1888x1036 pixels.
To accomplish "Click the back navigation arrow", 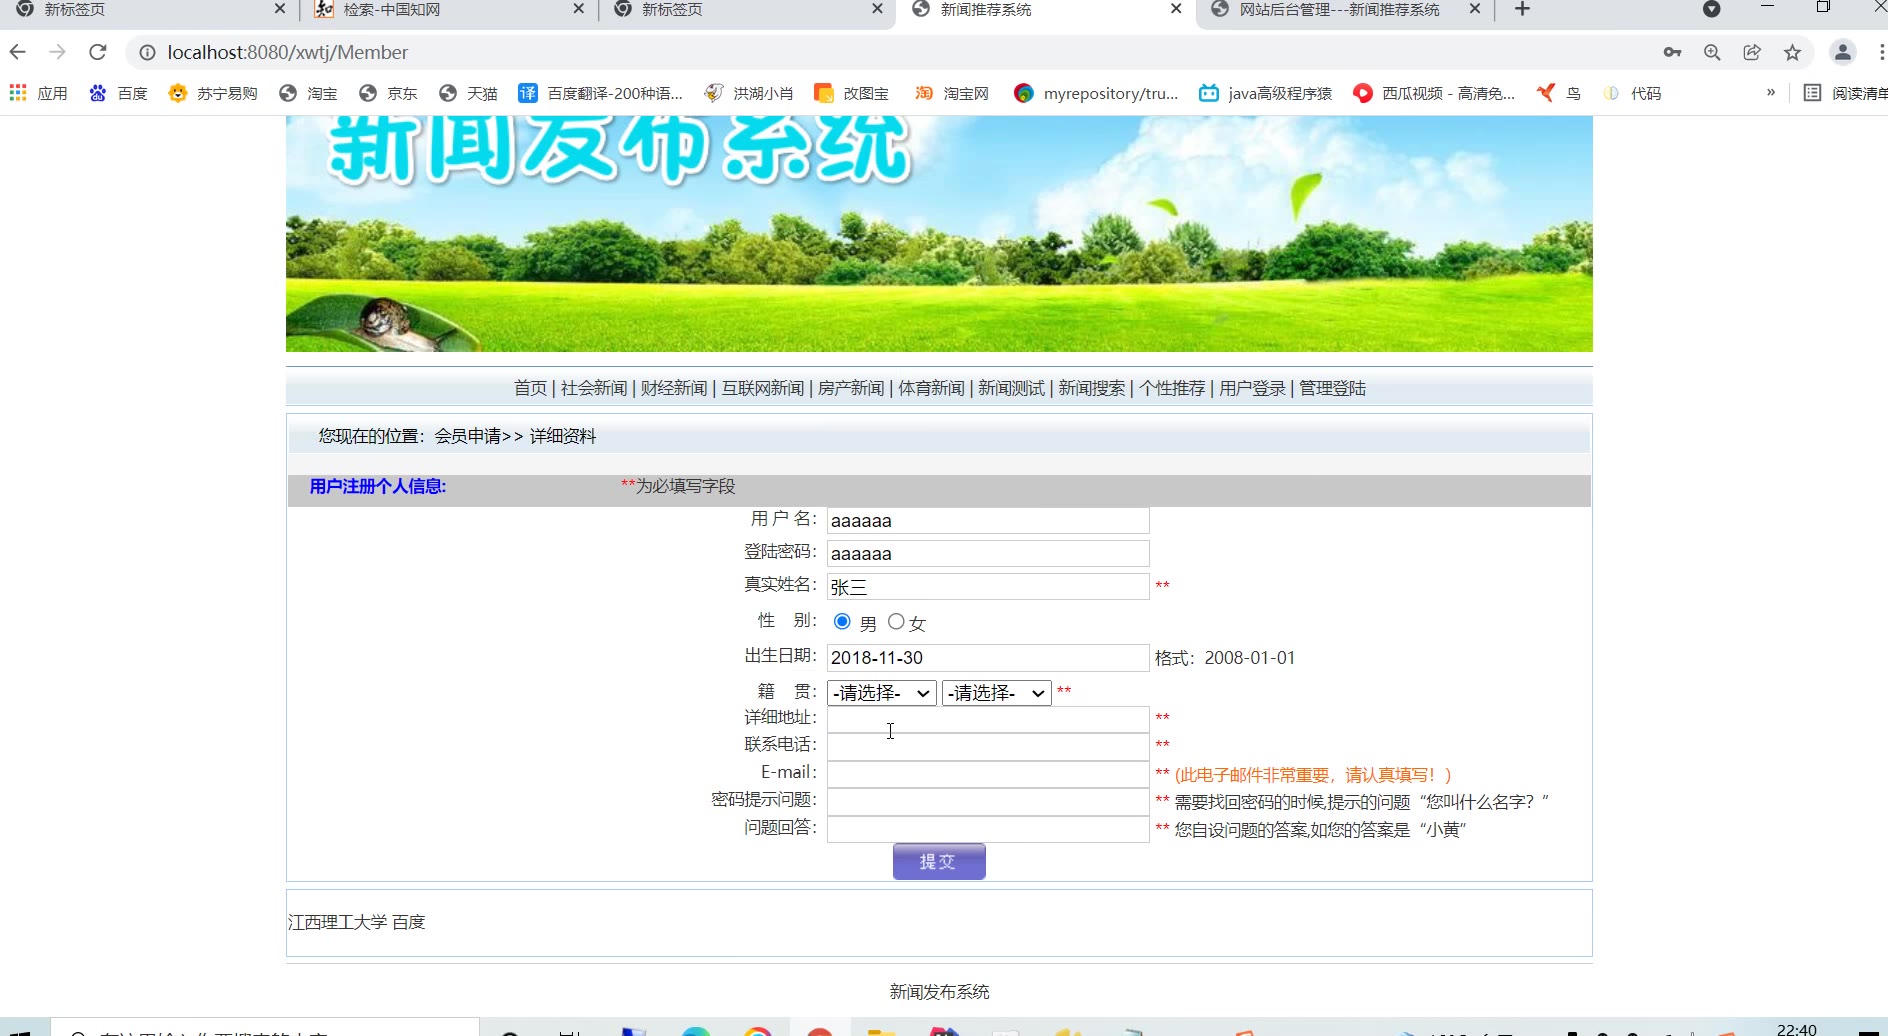I will click(18, 52).
